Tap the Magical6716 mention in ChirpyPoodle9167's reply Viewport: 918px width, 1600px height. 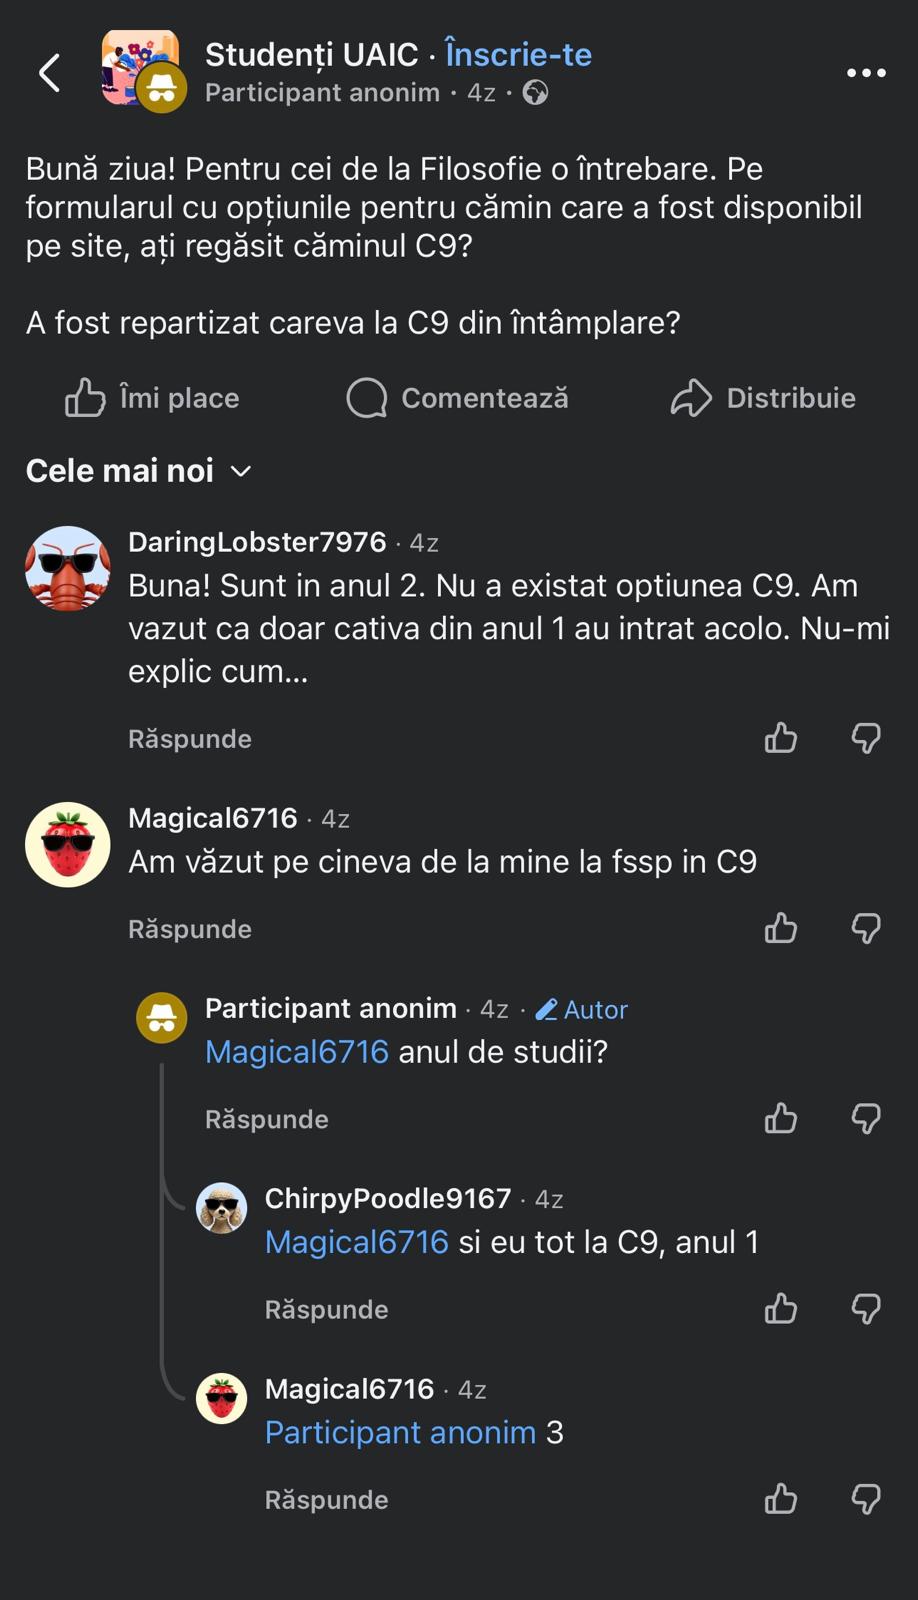click(356, 1242)
